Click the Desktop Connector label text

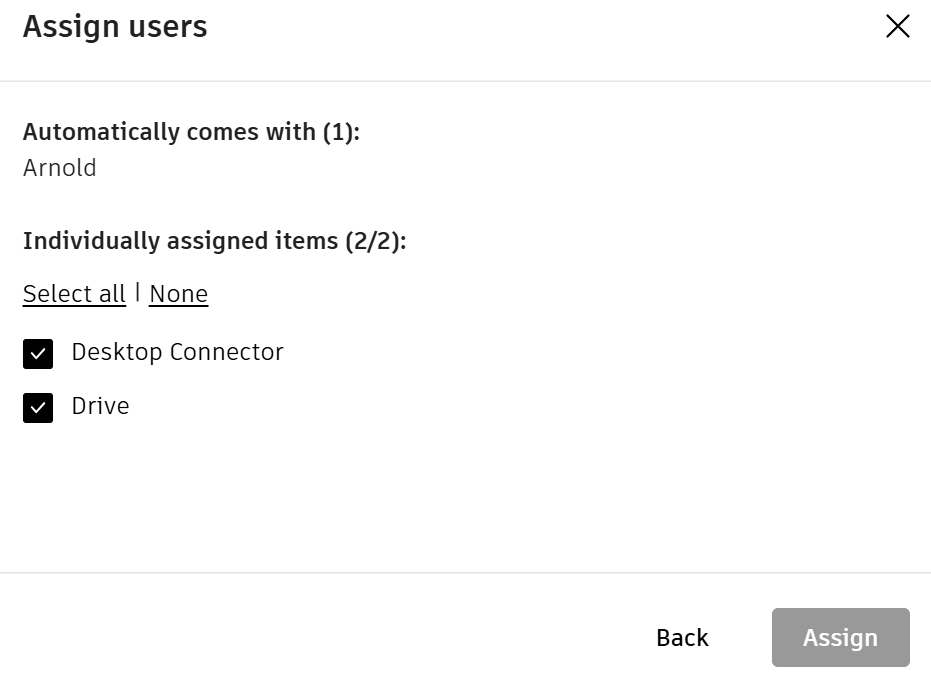click(177, 352)
